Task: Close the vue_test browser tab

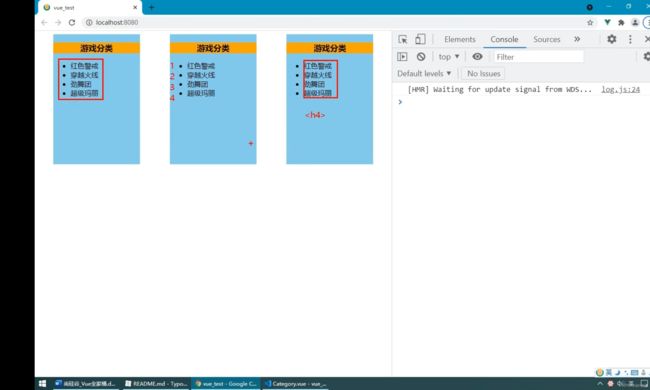Action: 135,7
